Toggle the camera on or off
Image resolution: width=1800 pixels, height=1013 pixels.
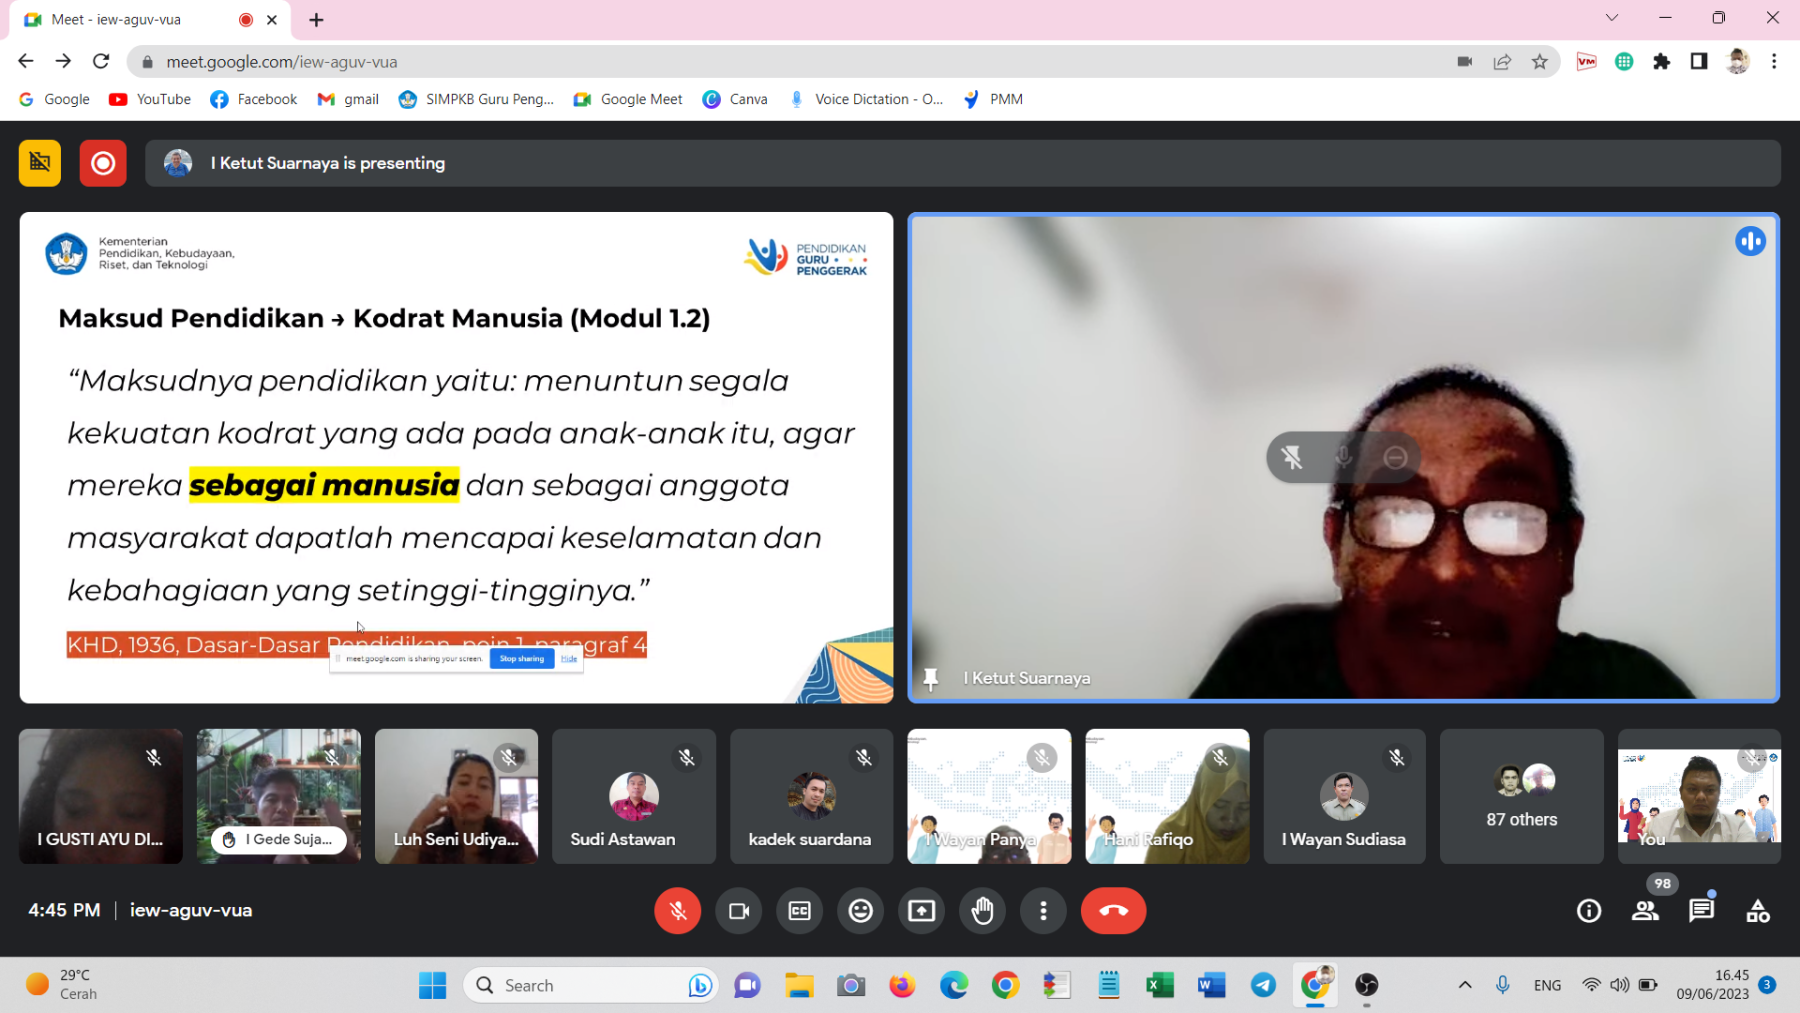pos(739,910)
